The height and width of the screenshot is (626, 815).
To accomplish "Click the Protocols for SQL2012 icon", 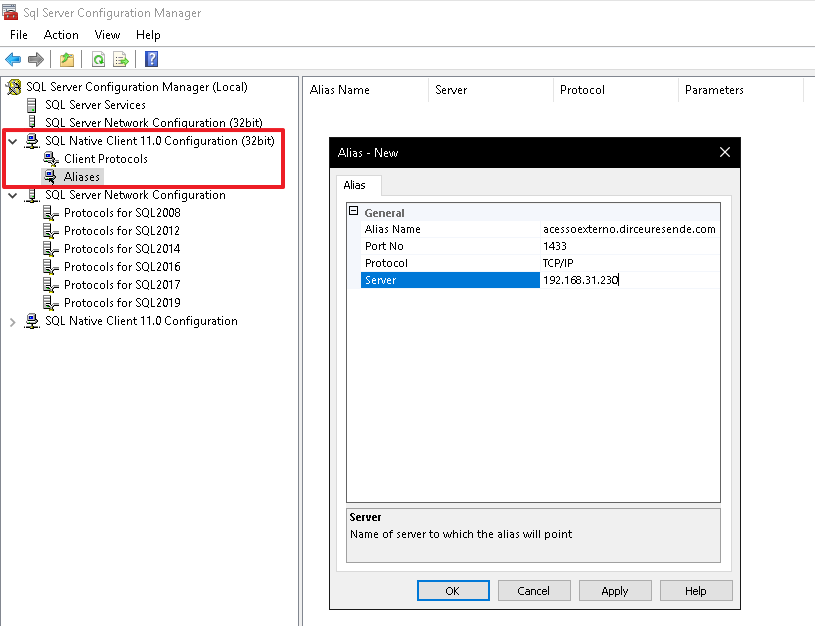I will (x=50, y=231).
